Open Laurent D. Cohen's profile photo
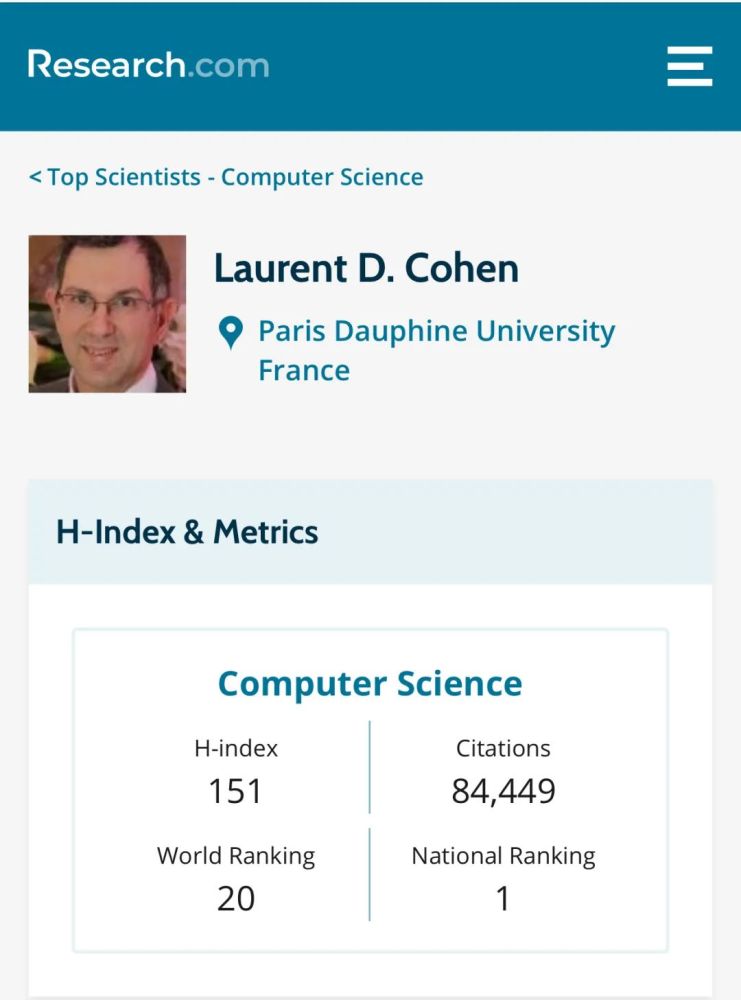Viewport: 741px width, 1000px height. click(107, 314)
